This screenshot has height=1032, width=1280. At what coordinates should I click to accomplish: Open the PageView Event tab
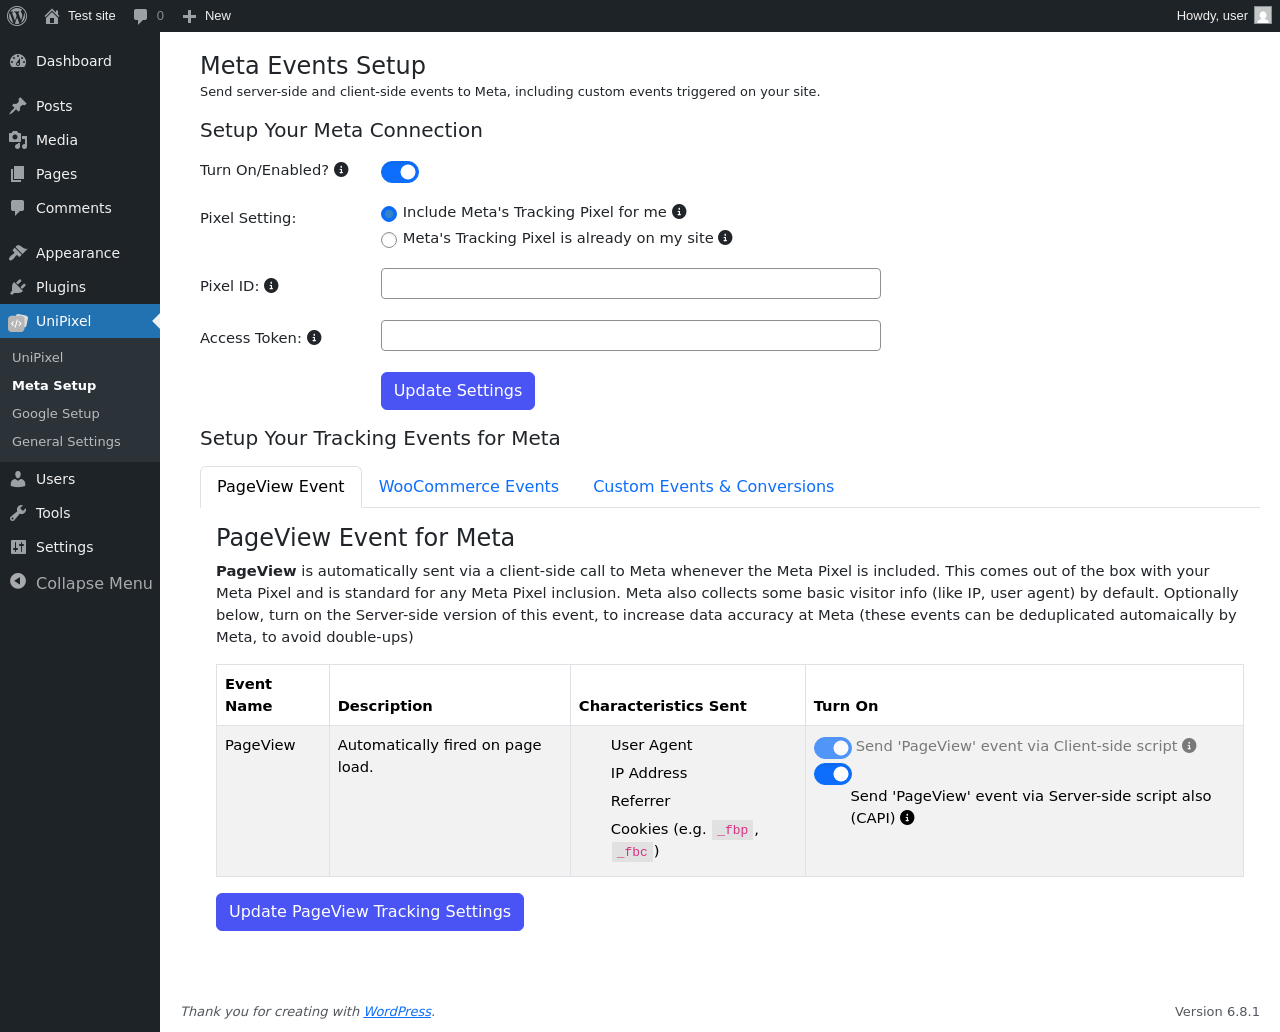pos(281,487)
